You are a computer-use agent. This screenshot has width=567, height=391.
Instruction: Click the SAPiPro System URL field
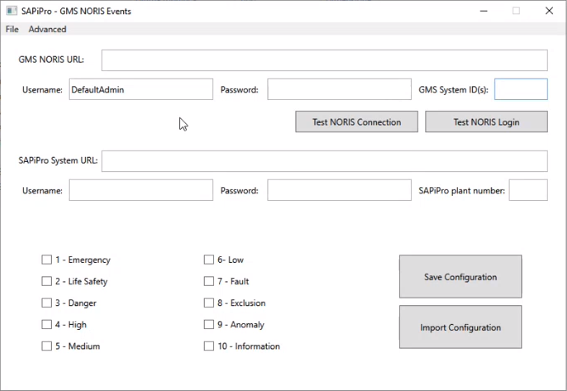[324, 161]
